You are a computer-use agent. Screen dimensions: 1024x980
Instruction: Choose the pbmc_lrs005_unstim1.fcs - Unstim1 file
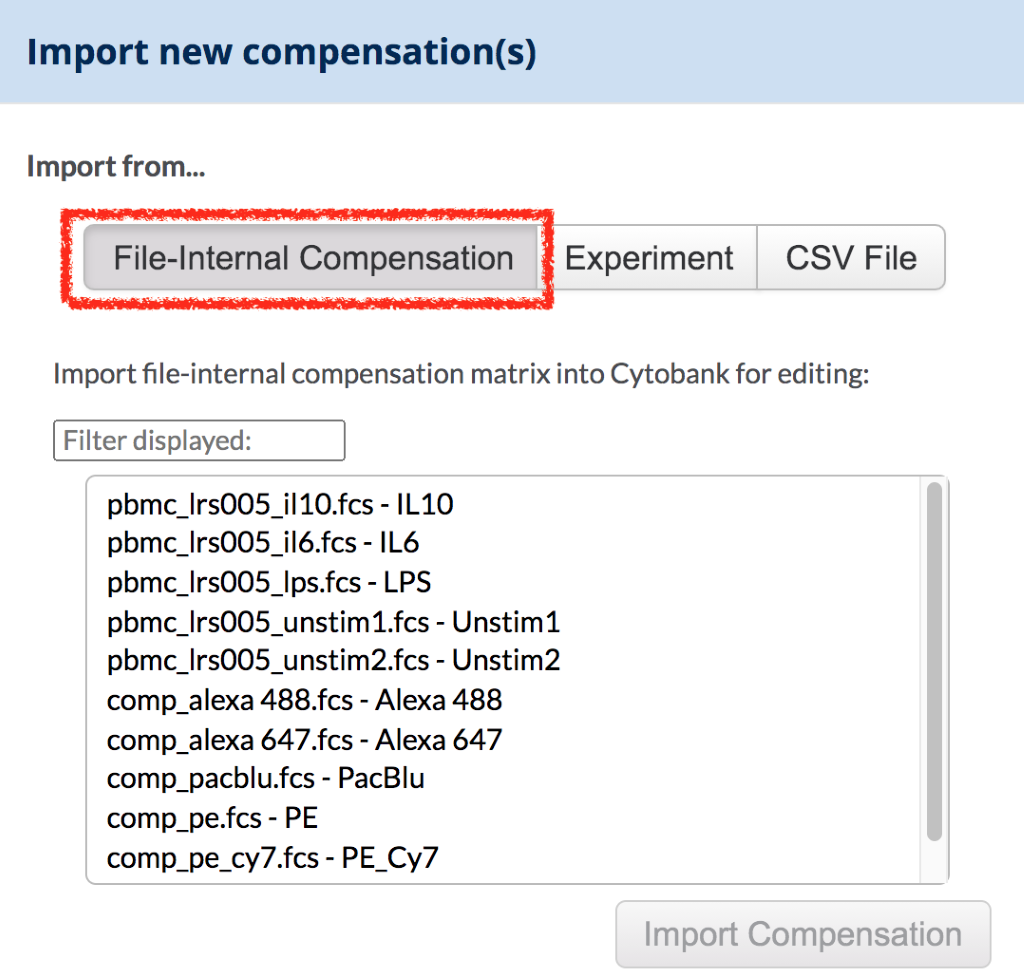click(x=333, y=622)
